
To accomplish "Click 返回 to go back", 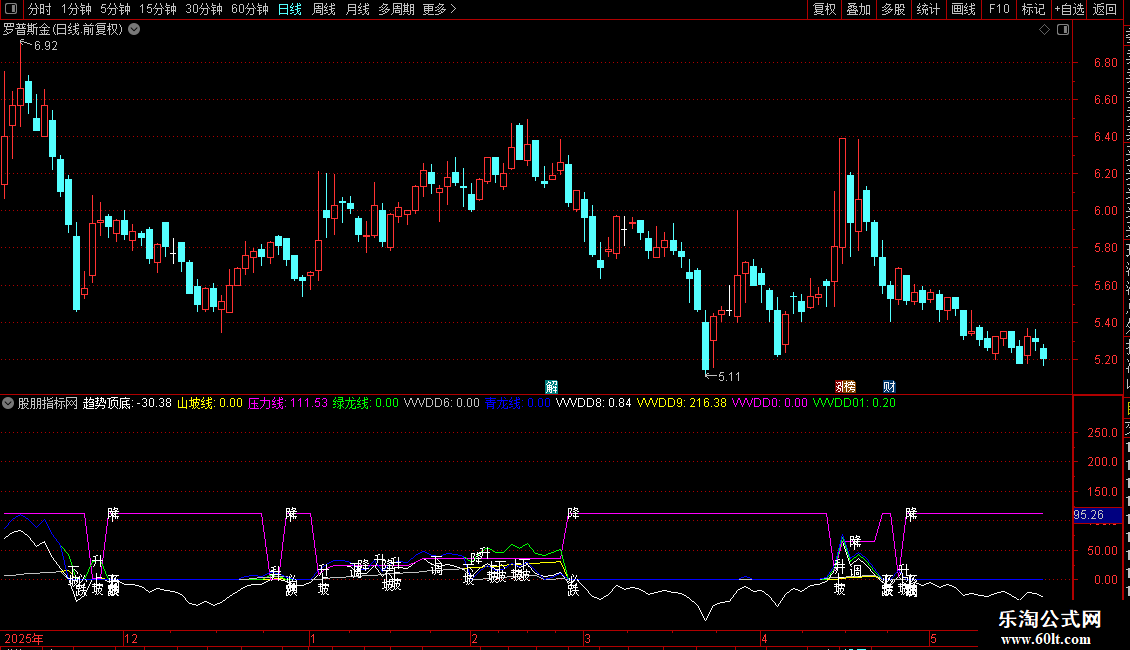I will coord(1104,9).
